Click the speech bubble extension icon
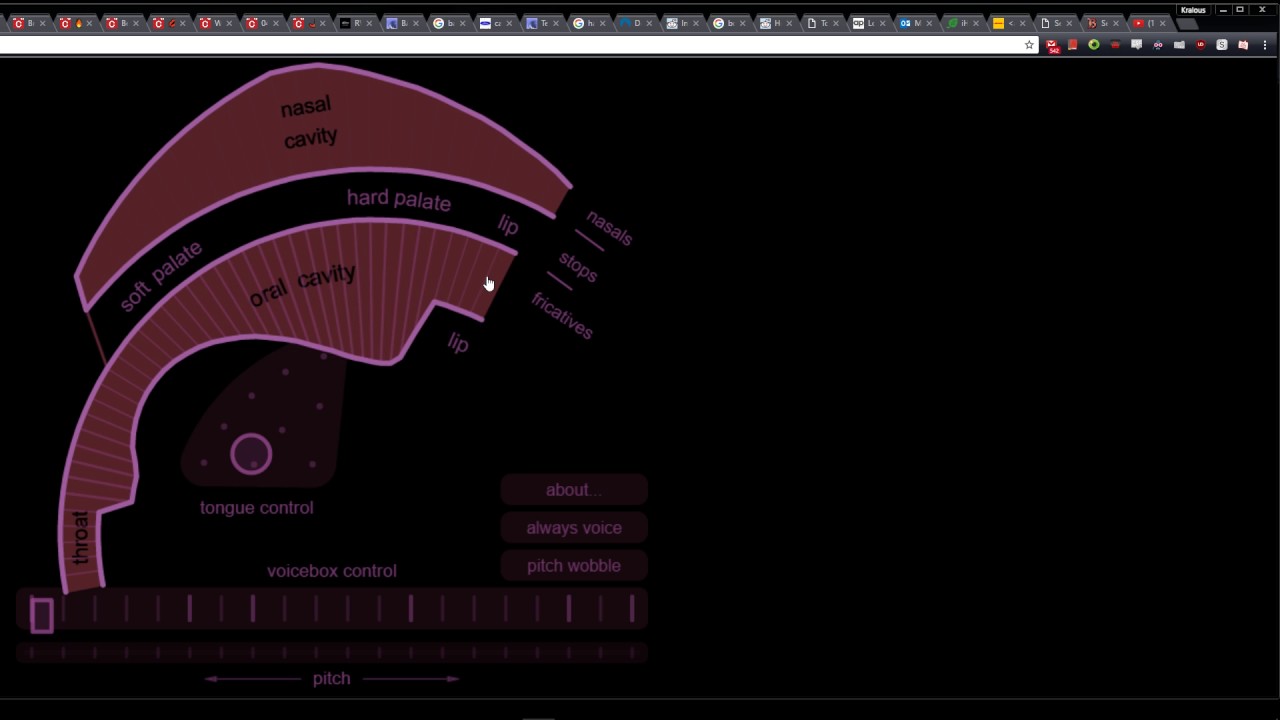 click(x=1136, y=45)
